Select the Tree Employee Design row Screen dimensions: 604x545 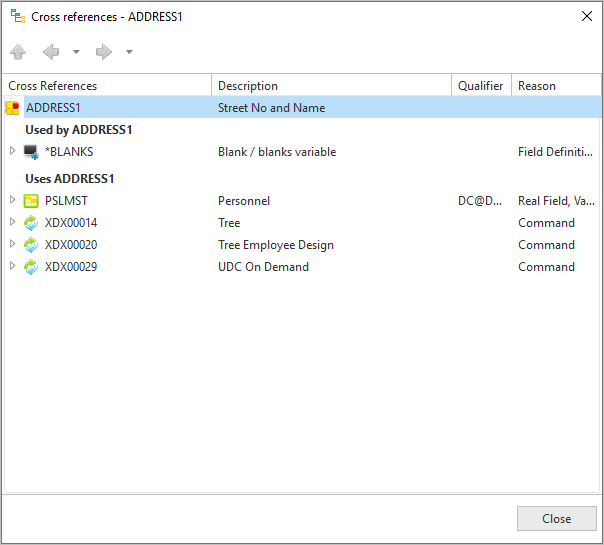pyautogui.click(x=302, y=245)
